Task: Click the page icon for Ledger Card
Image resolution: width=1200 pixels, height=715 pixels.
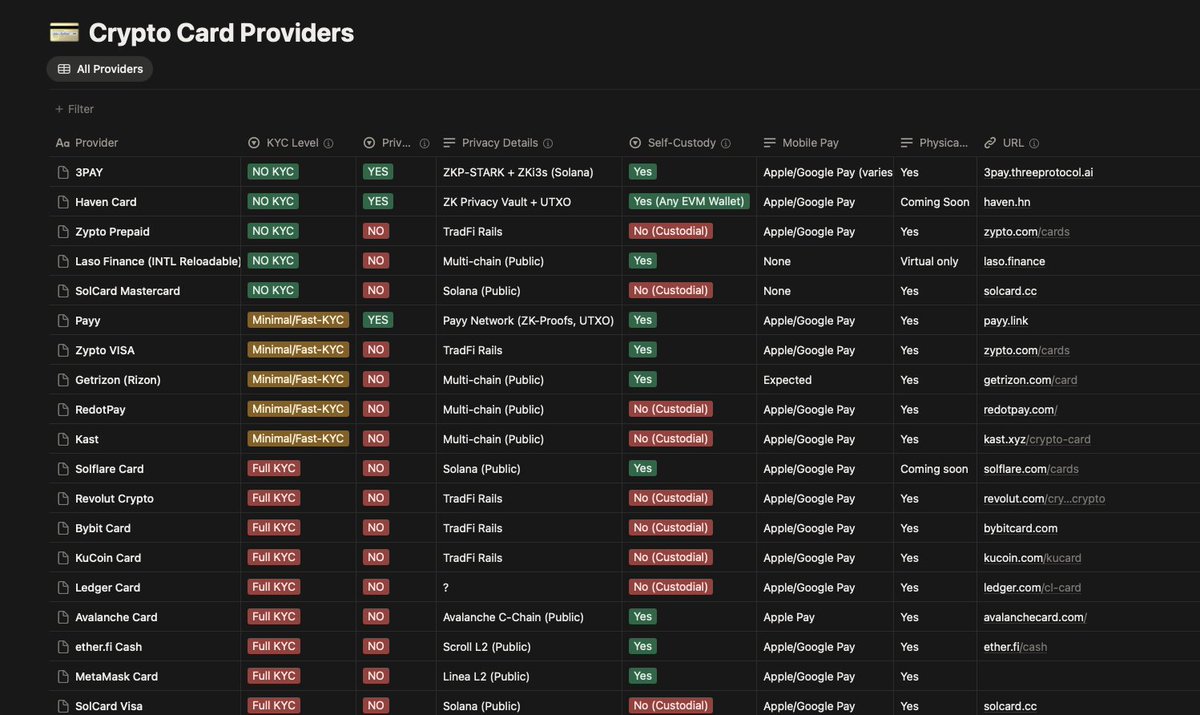Action: (x=63, y=587)
